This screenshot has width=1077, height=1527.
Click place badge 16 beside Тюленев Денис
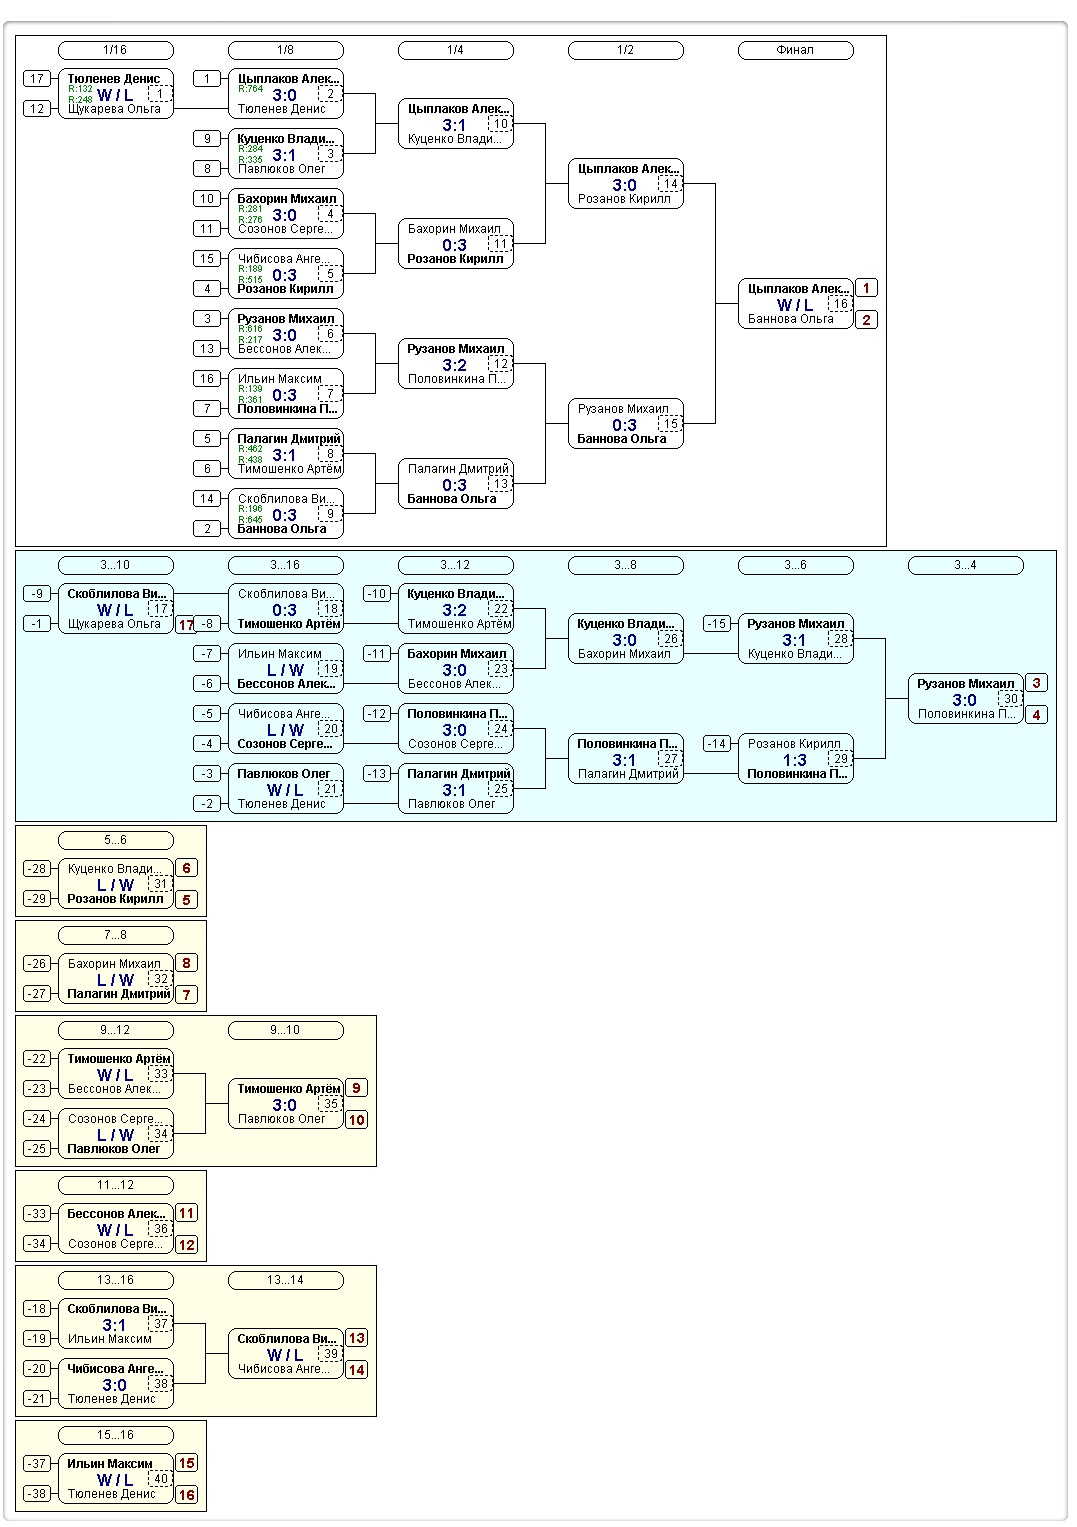[x=186, y=1495]
